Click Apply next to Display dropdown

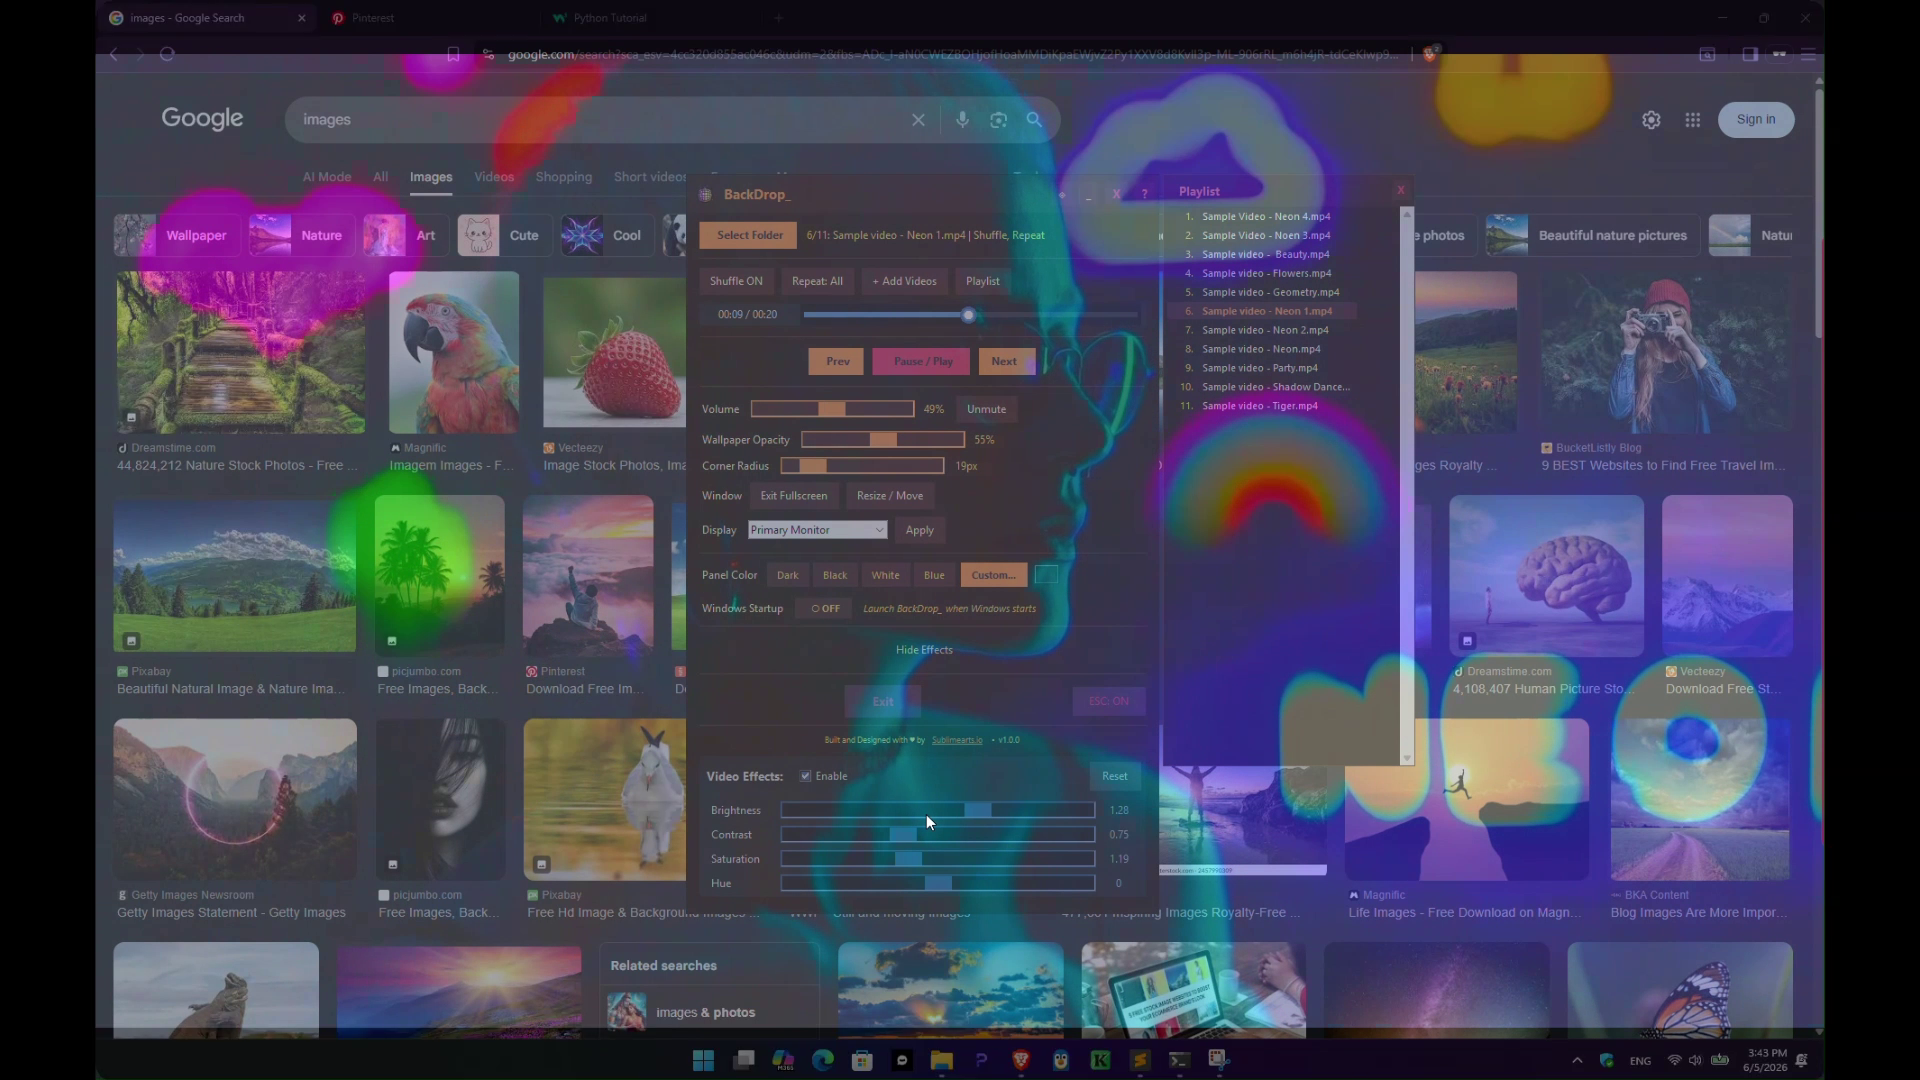[920, 530]
